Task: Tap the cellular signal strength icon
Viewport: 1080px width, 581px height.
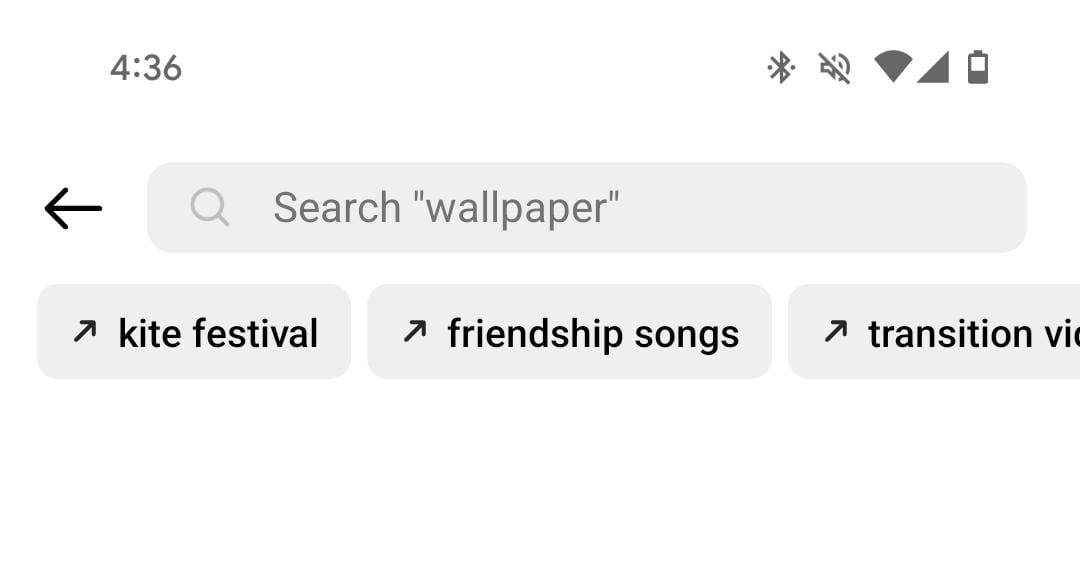Action: tap(933, 67)
